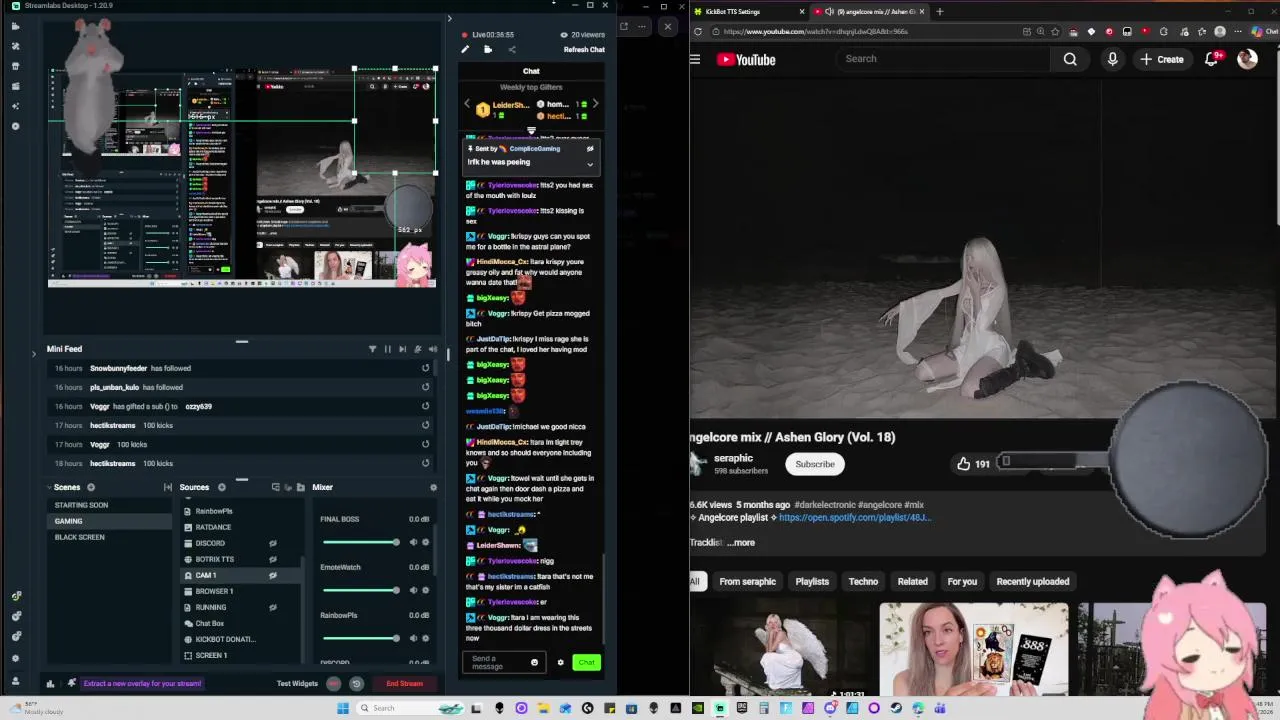
Task: Open FINAL BOSS audio settings gear
Action: click(426, 542)
